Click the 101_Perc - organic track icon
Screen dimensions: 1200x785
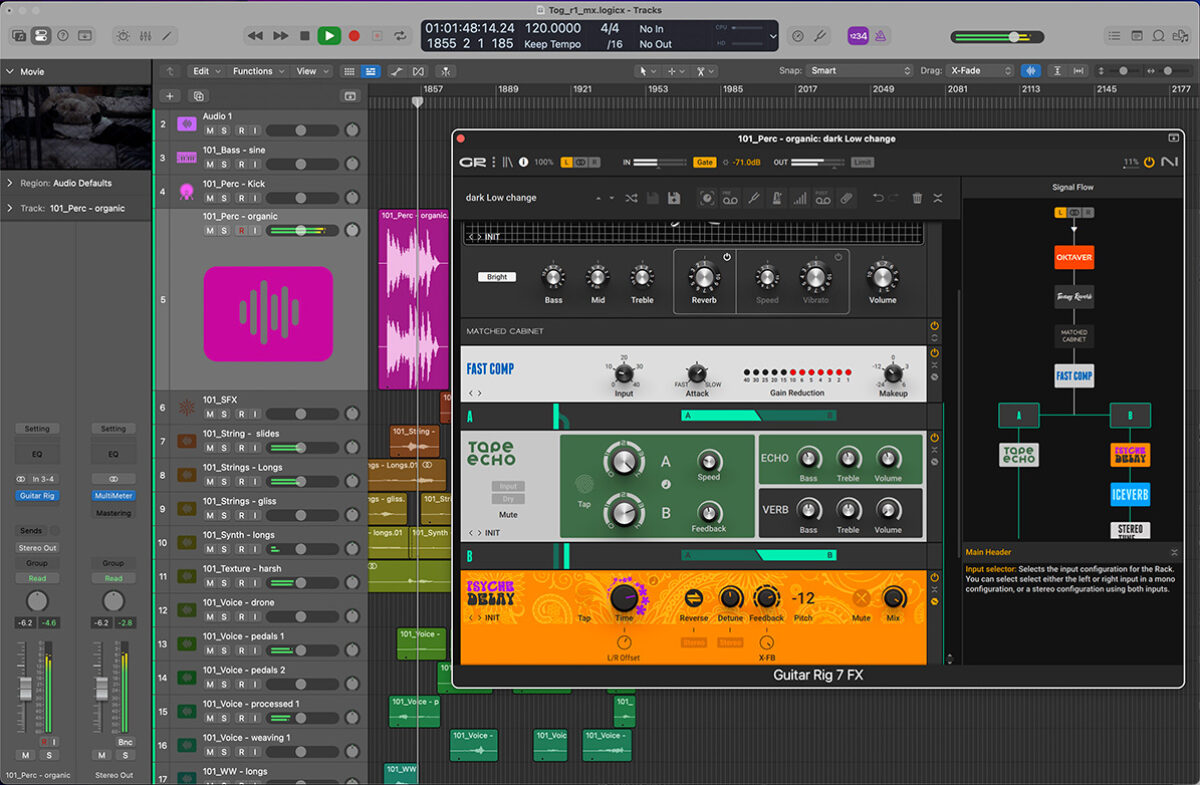268,313
